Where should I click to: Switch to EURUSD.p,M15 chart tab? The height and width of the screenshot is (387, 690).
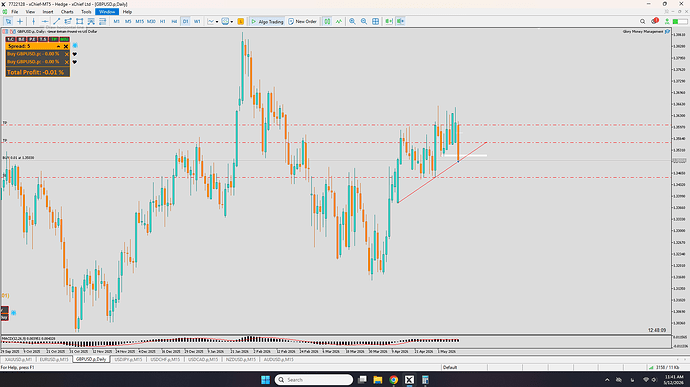click(54, 360)
